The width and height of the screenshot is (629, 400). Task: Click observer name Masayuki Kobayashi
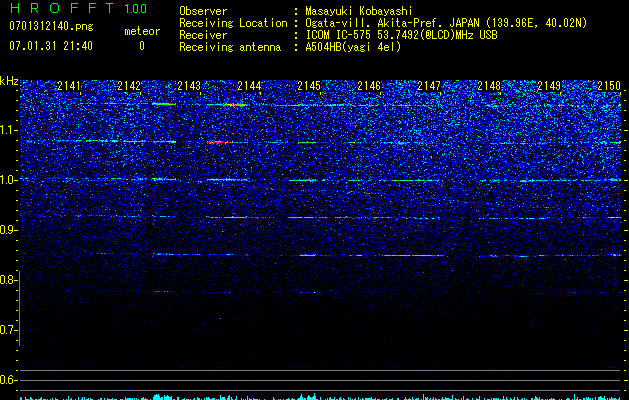359,11
